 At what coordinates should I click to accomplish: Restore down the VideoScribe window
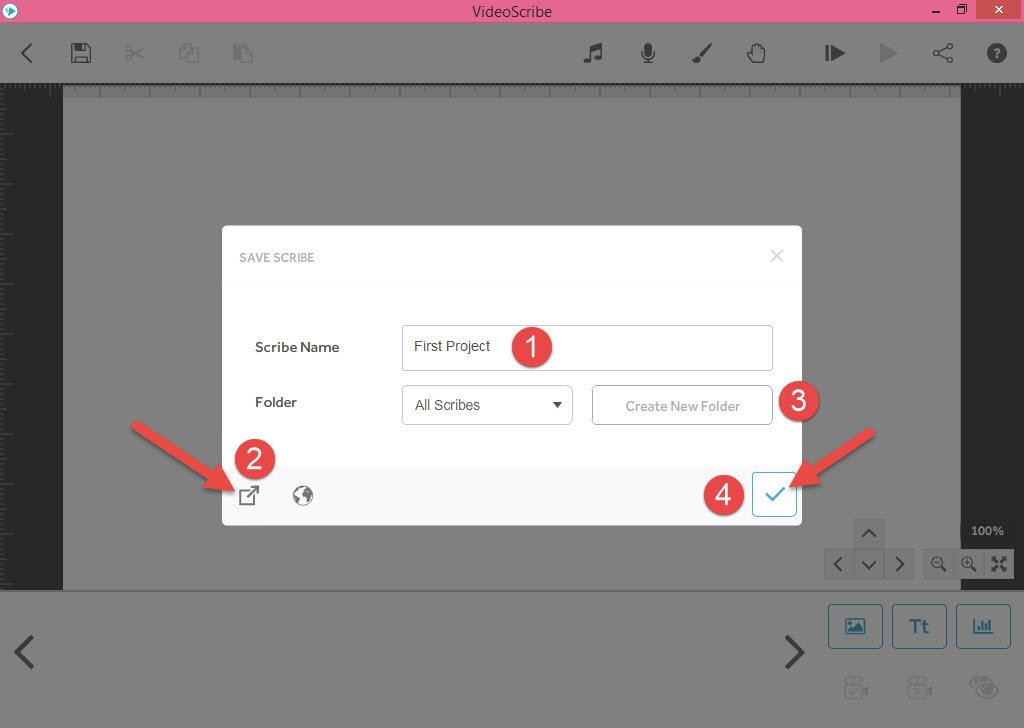click(962, 10)
